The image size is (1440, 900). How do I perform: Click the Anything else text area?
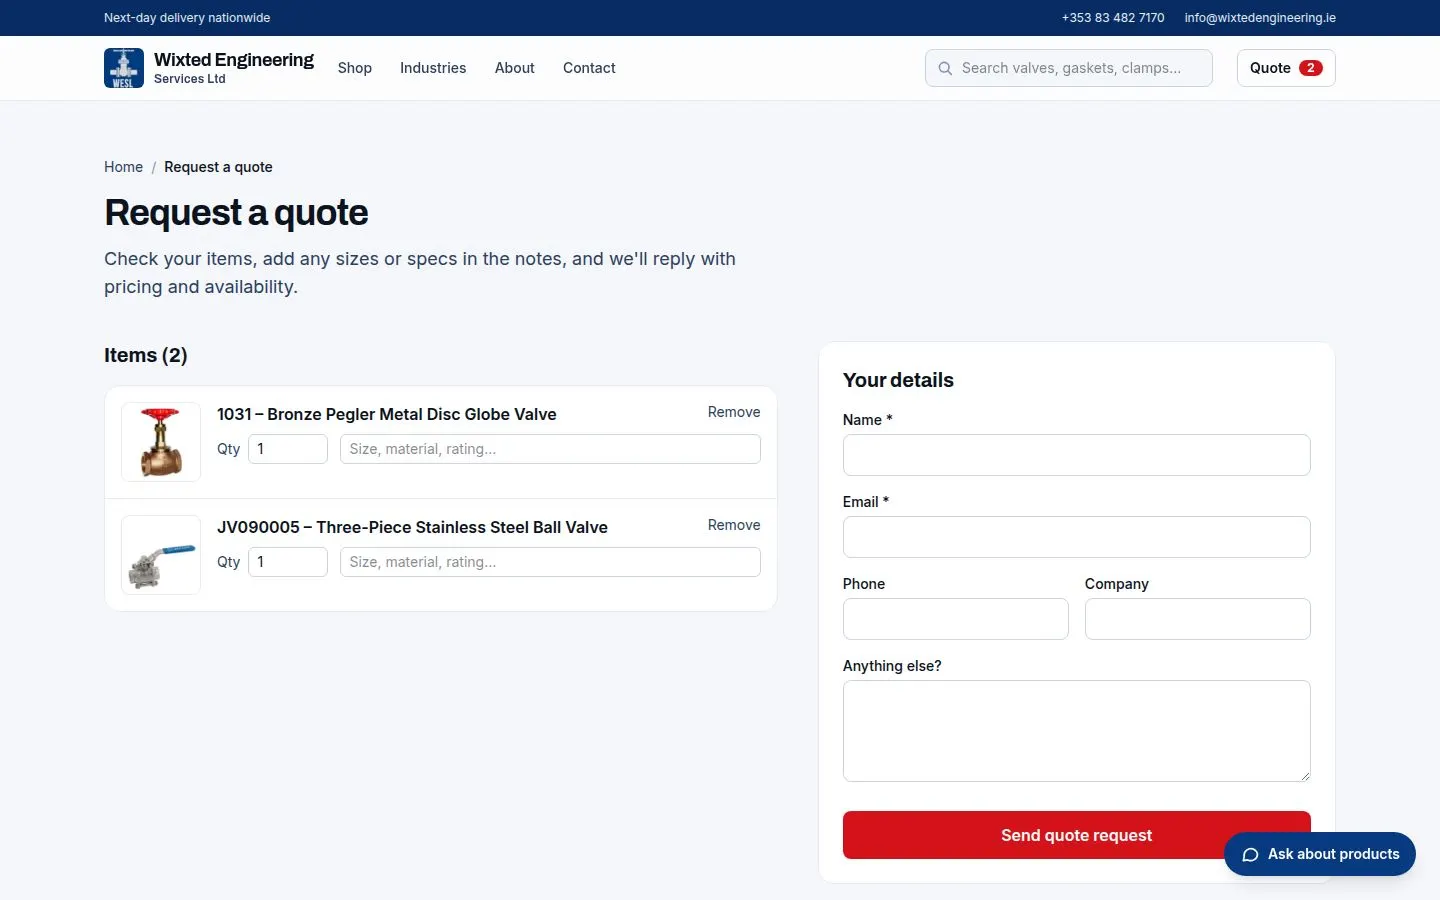point(1077,731)
